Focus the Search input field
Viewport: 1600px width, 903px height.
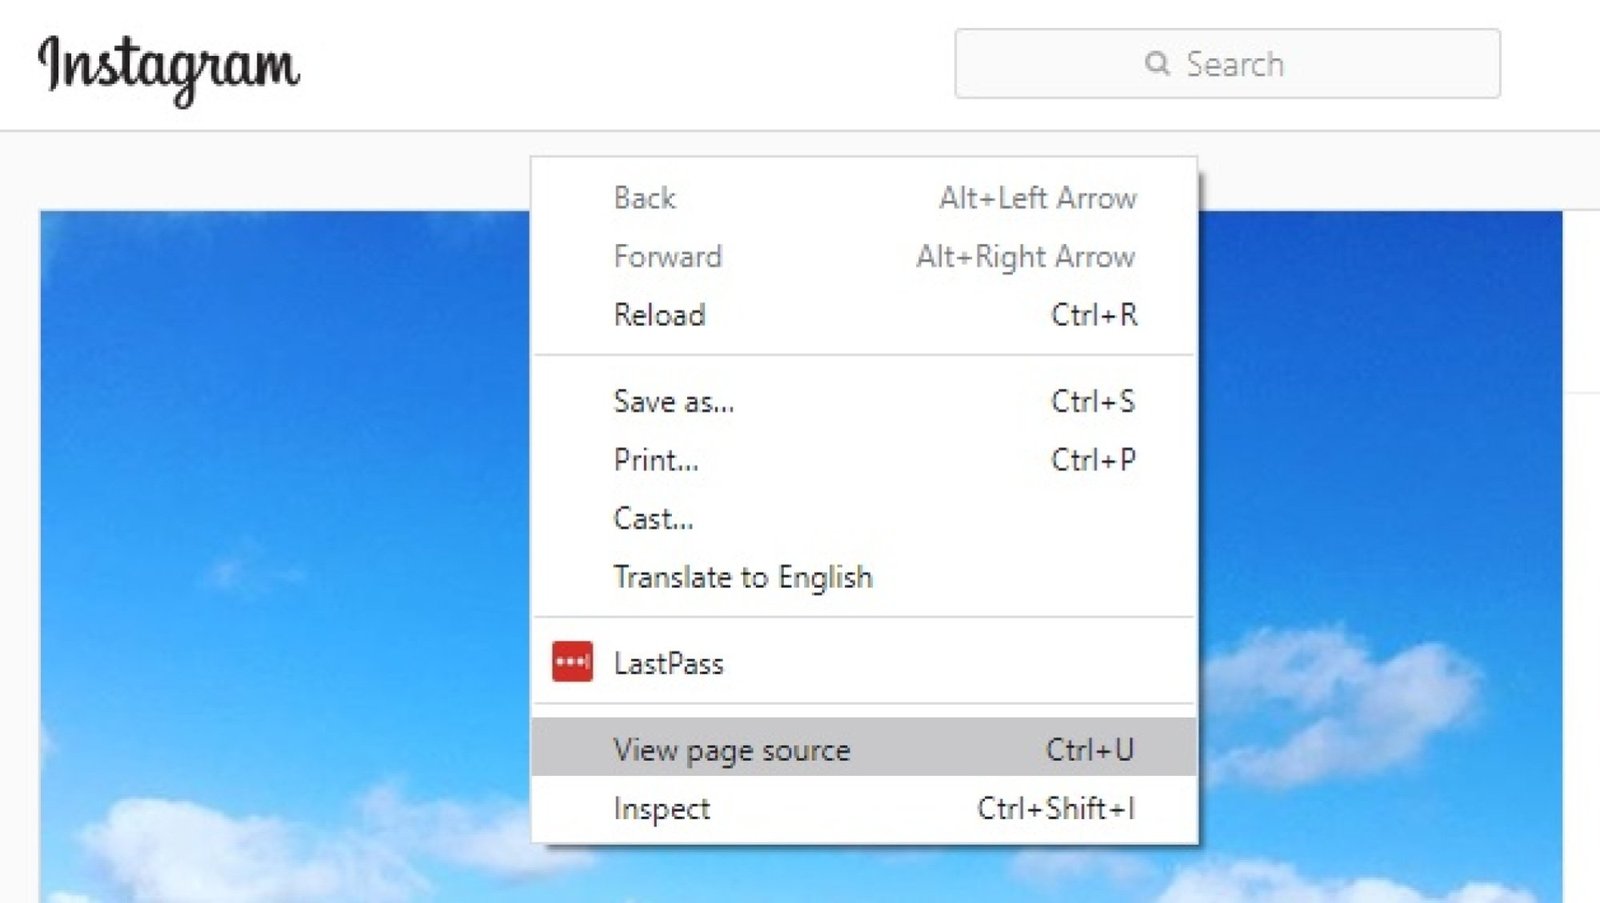[1227, 64]
